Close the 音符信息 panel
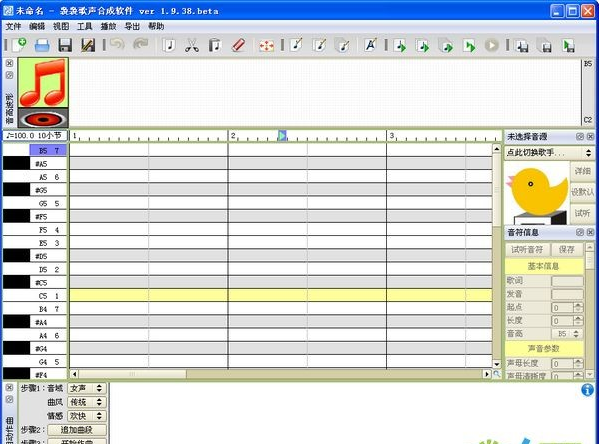The width and height of the screenshot is (599, 444). pyautogui.click(x=590, y=232)
